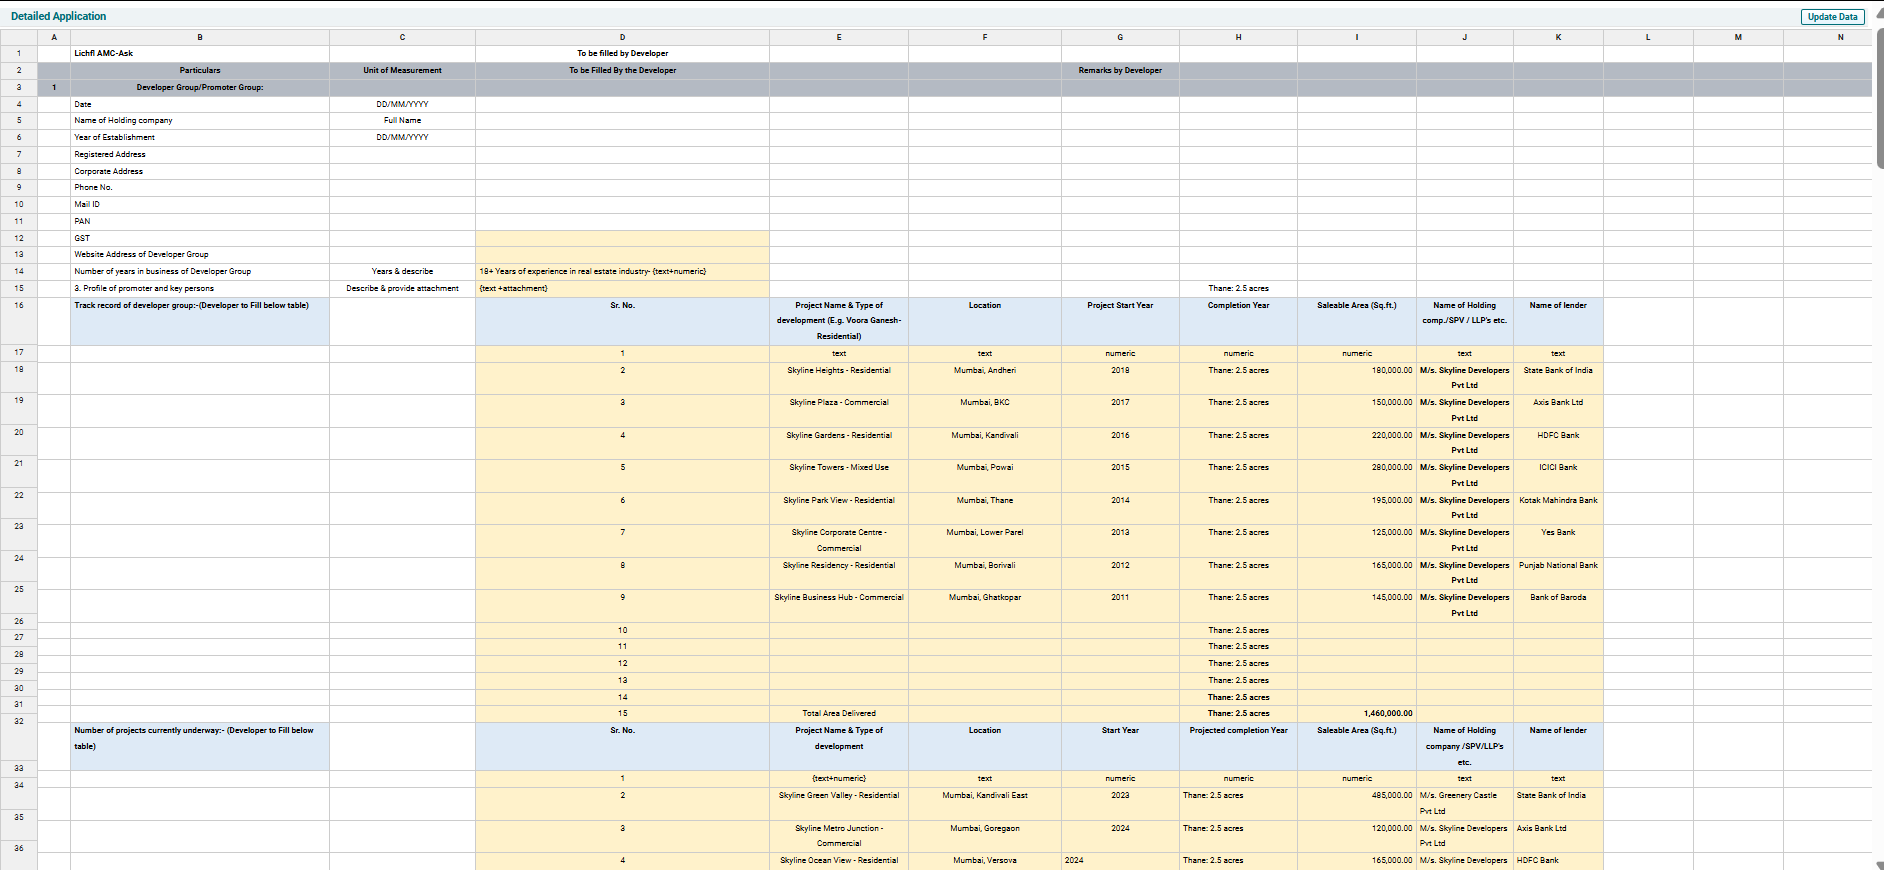This screenshot has width=1884, height=870.
Task: Click the Kotak Mahindra Bank cell
Action: pyautogui.click(x=1558, y=500)
